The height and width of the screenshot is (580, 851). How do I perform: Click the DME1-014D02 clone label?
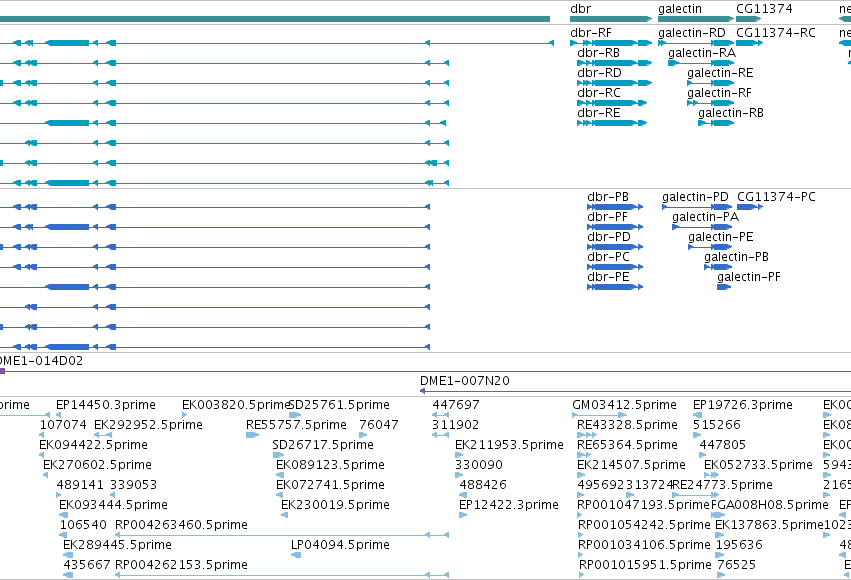pyautogui.click(x=41, y=361)
